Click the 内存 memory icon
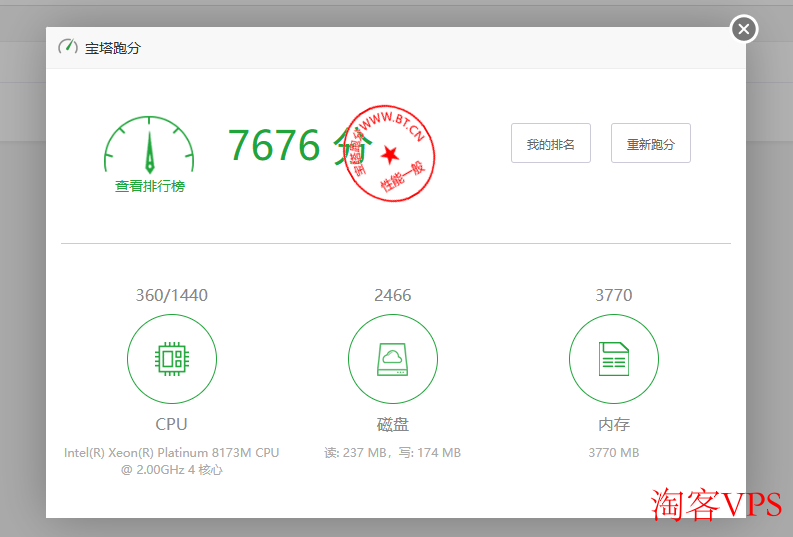This screenshot has height=537, width=793. coord(614,359)
